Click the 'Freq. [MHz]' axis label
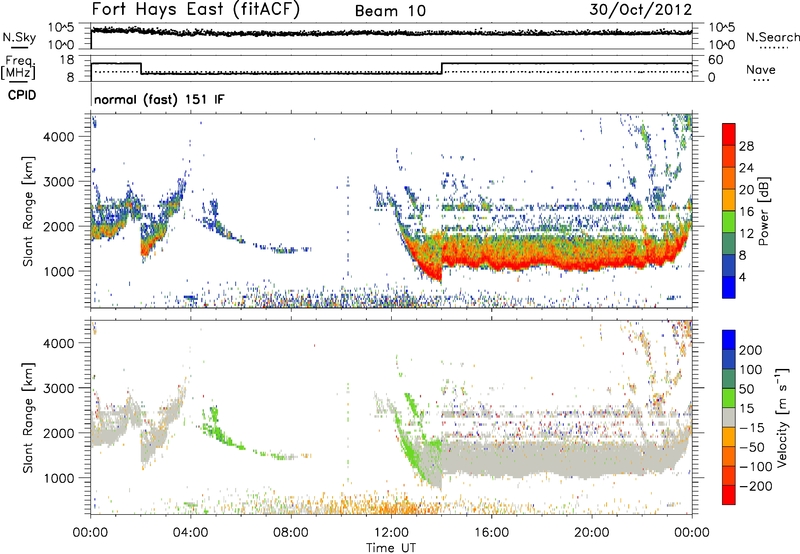This screenshot has height=554, width=800. pos(18,67)
